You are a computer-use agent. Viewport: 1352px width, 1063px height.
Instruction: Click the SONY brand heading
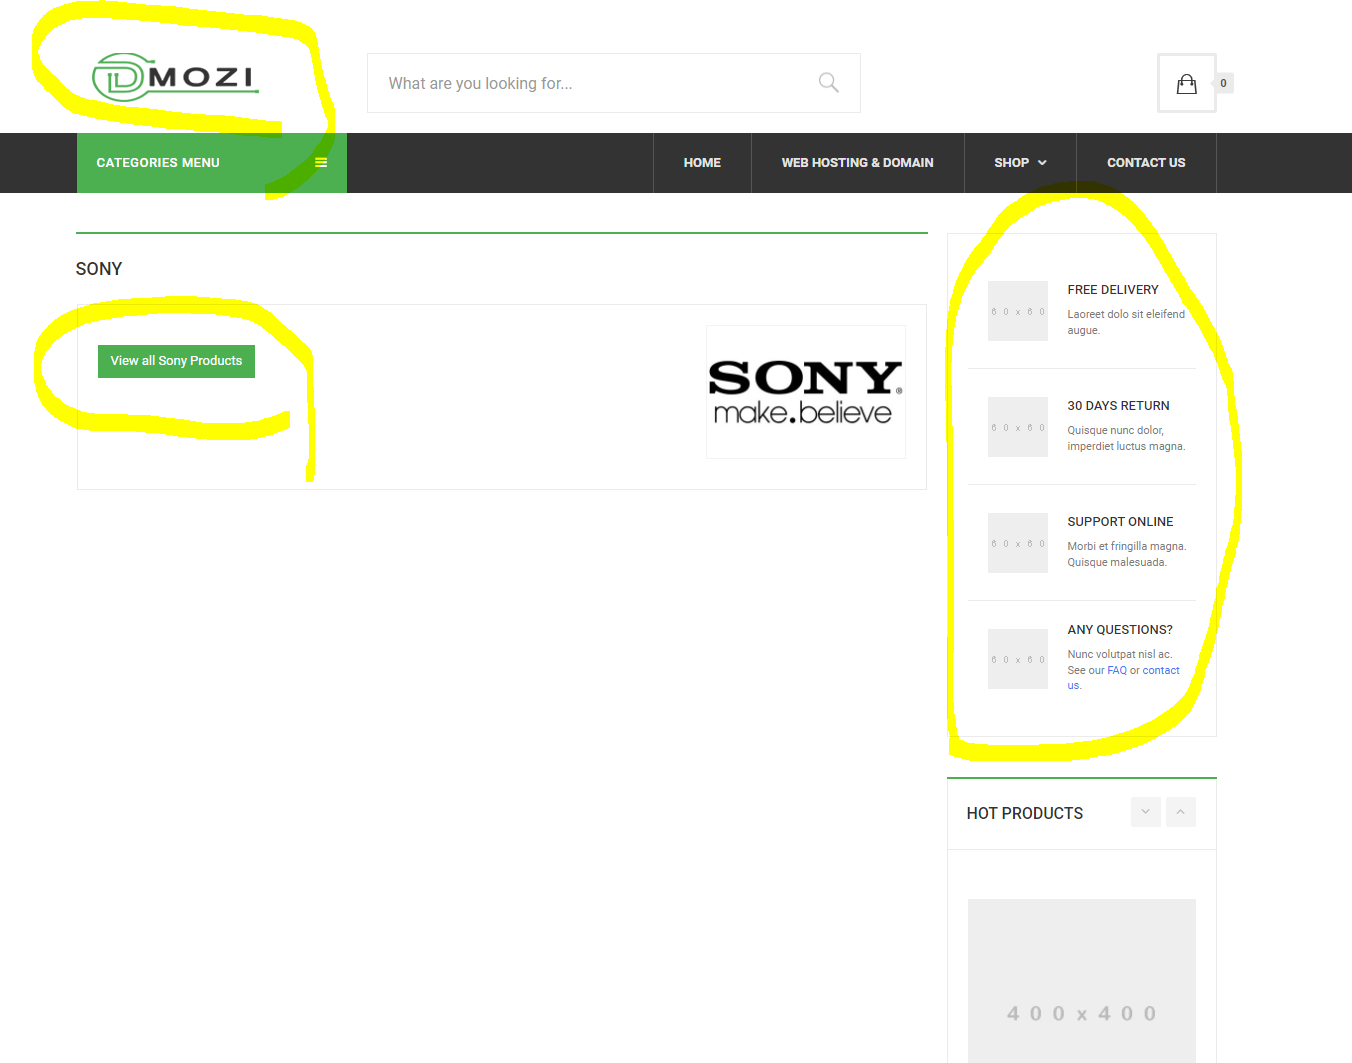pyautogui.click(x=99, y=269)
